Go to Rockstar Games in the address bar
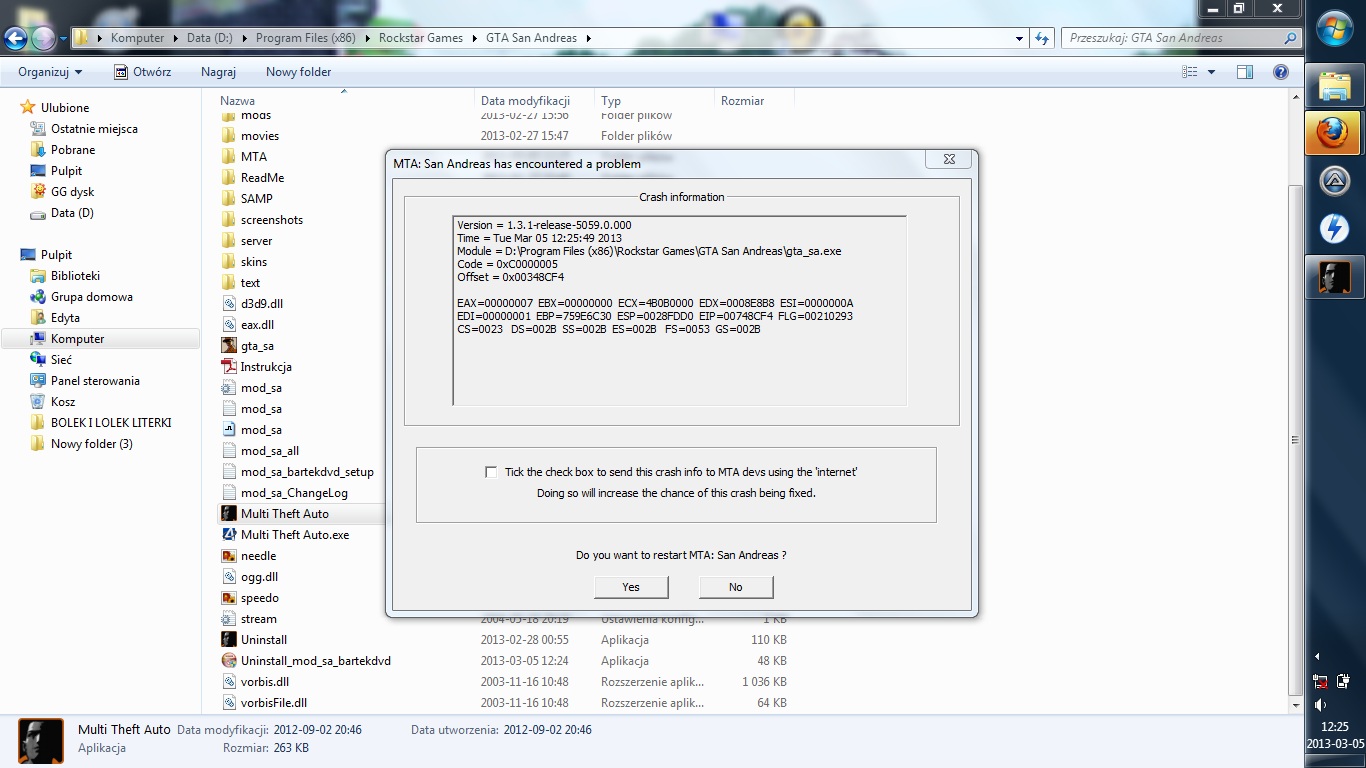This screenshot has height=768, width=1366. 420,38
